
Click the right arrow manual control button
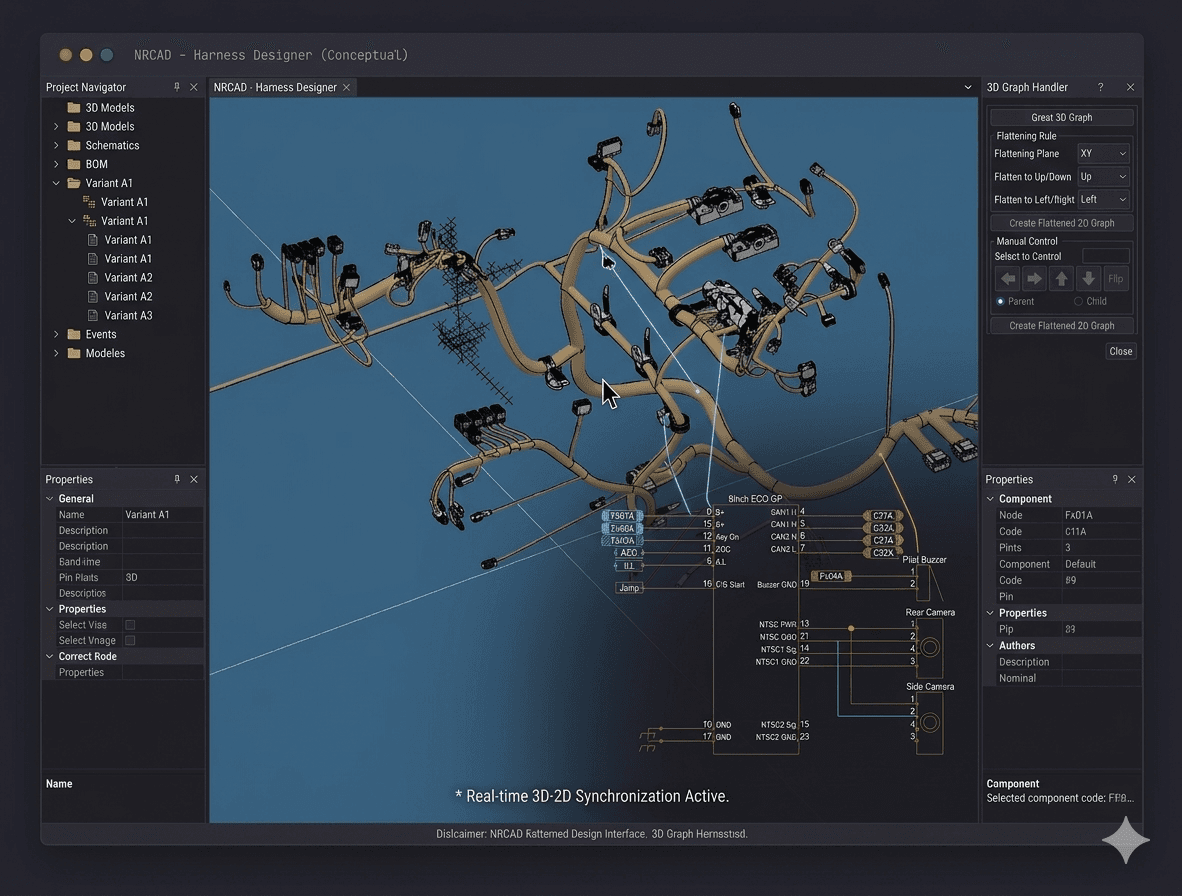[1035, 279]
